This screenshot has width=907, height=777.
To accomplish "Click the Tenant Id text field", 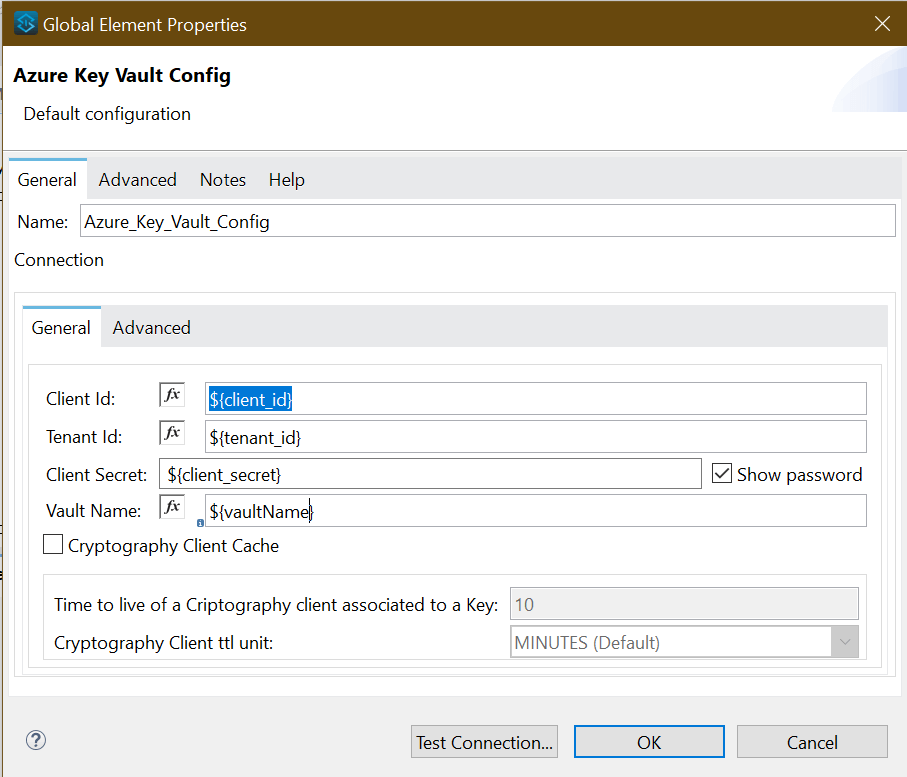I will tap(535, 437).
